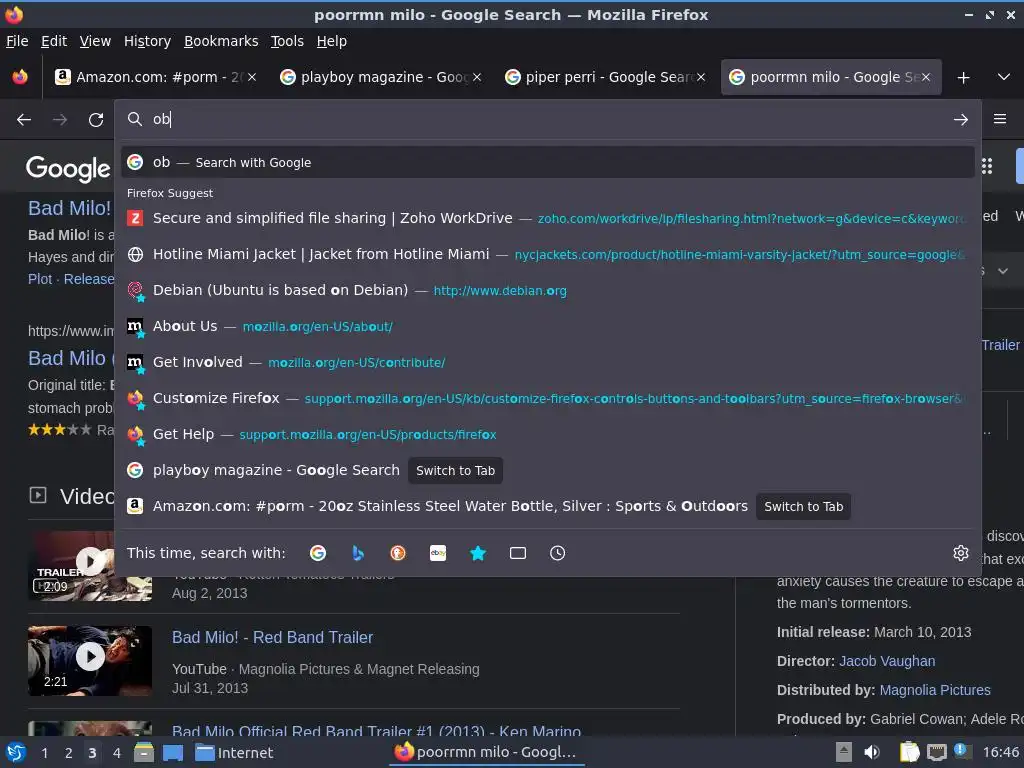Open the Tools menu
The height and width of the screenshot is (768, 1024).
287,41
